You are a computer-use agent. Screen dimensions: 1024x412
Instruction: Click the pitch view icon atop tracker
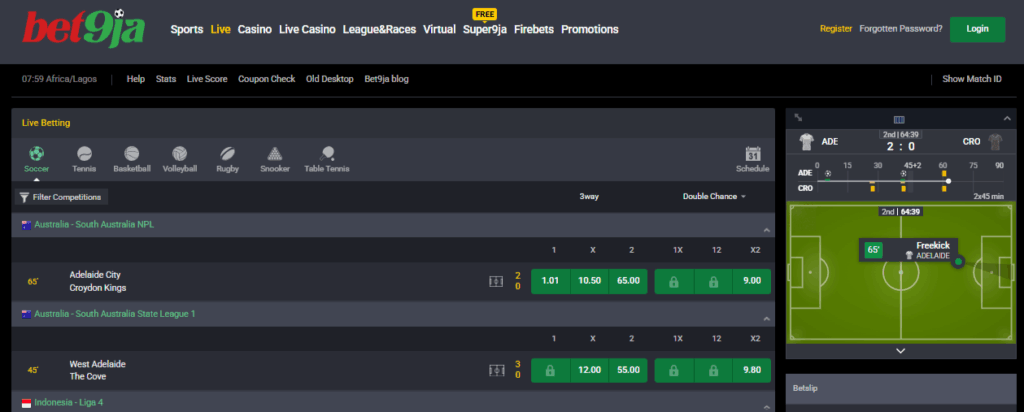(899, 119)
